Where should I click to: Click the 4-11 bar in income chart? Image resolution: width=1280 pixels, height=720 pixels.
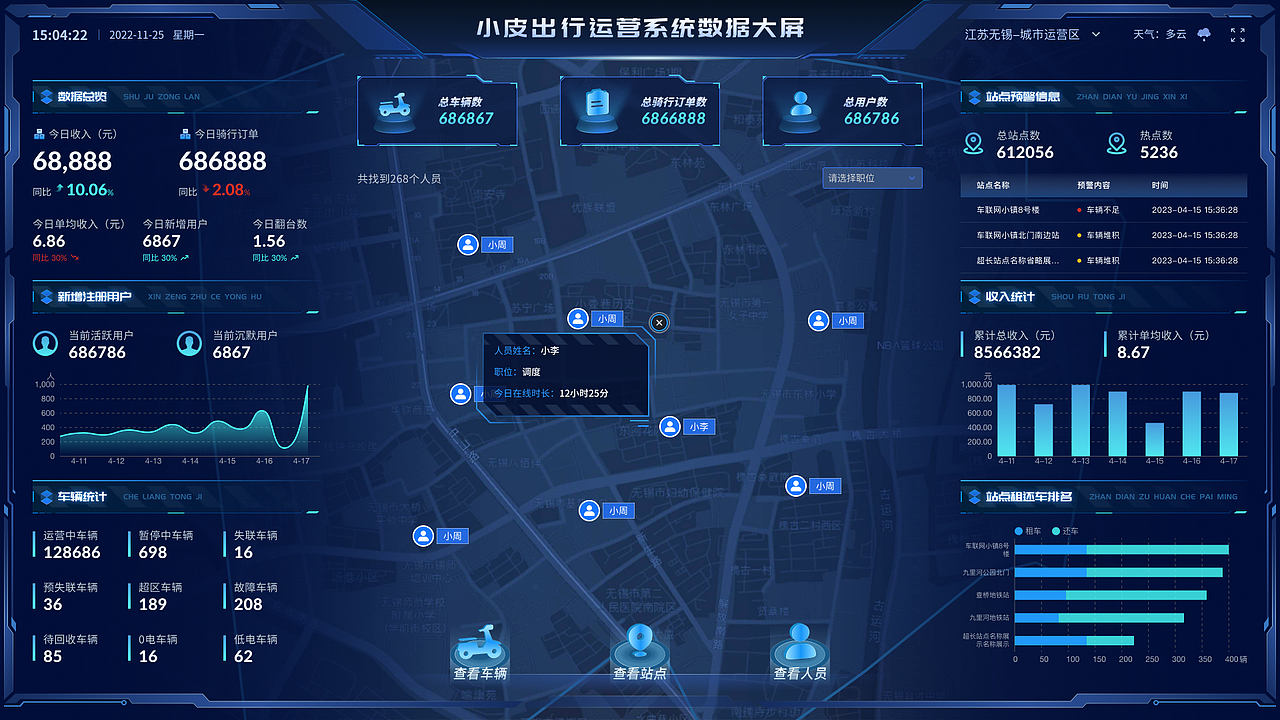(x=1006, y=421)
